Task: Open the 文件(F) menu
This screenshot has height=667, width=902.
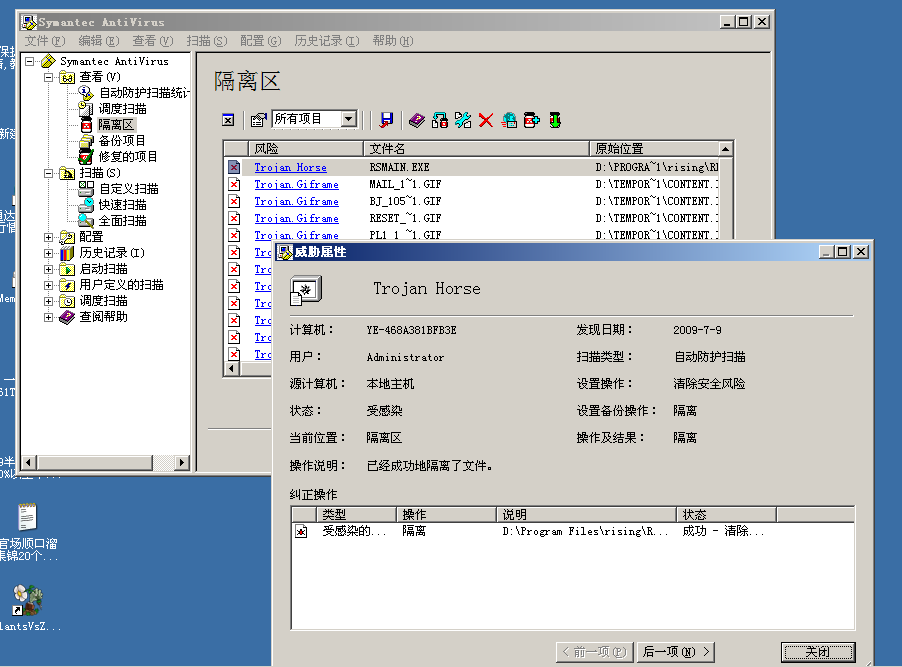Action: coord(45,41)
